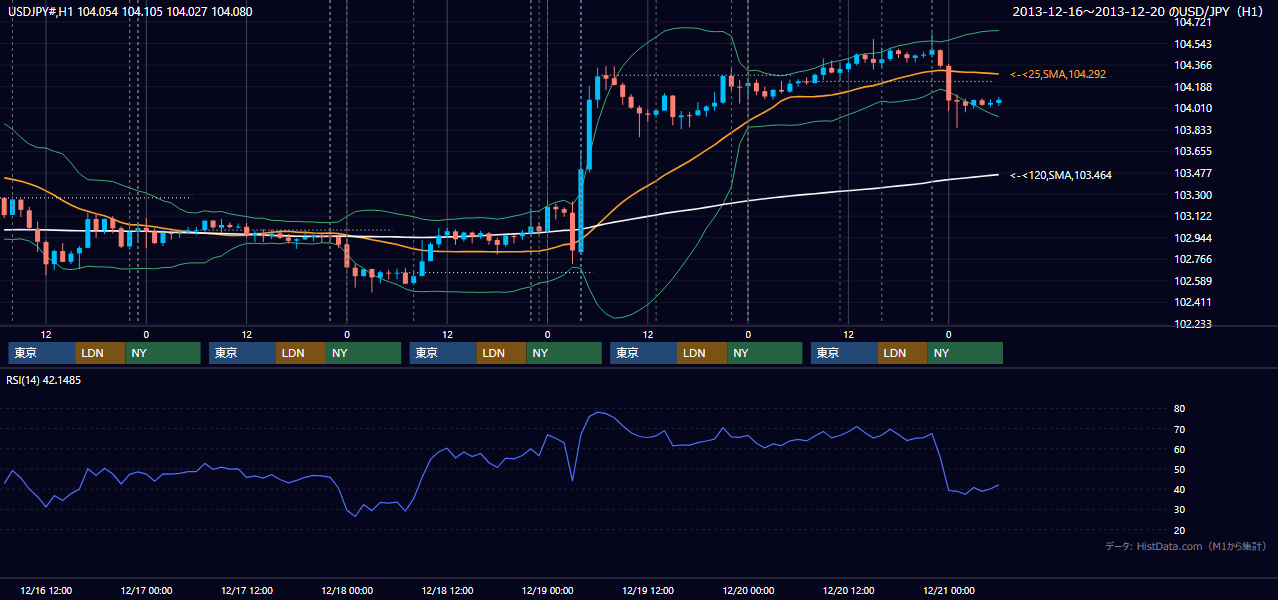1278x600 pixels.
Task: Select the rightmost NY session block
Action: [x=965, y=353]
